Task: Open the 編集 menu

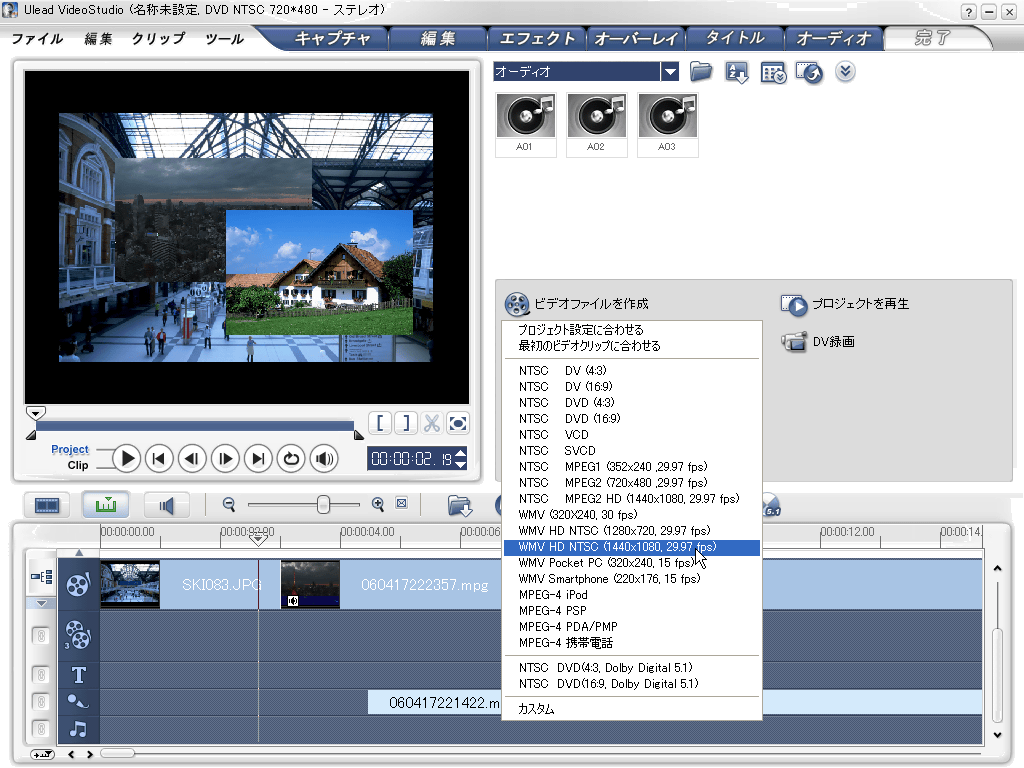Action: 99,39
